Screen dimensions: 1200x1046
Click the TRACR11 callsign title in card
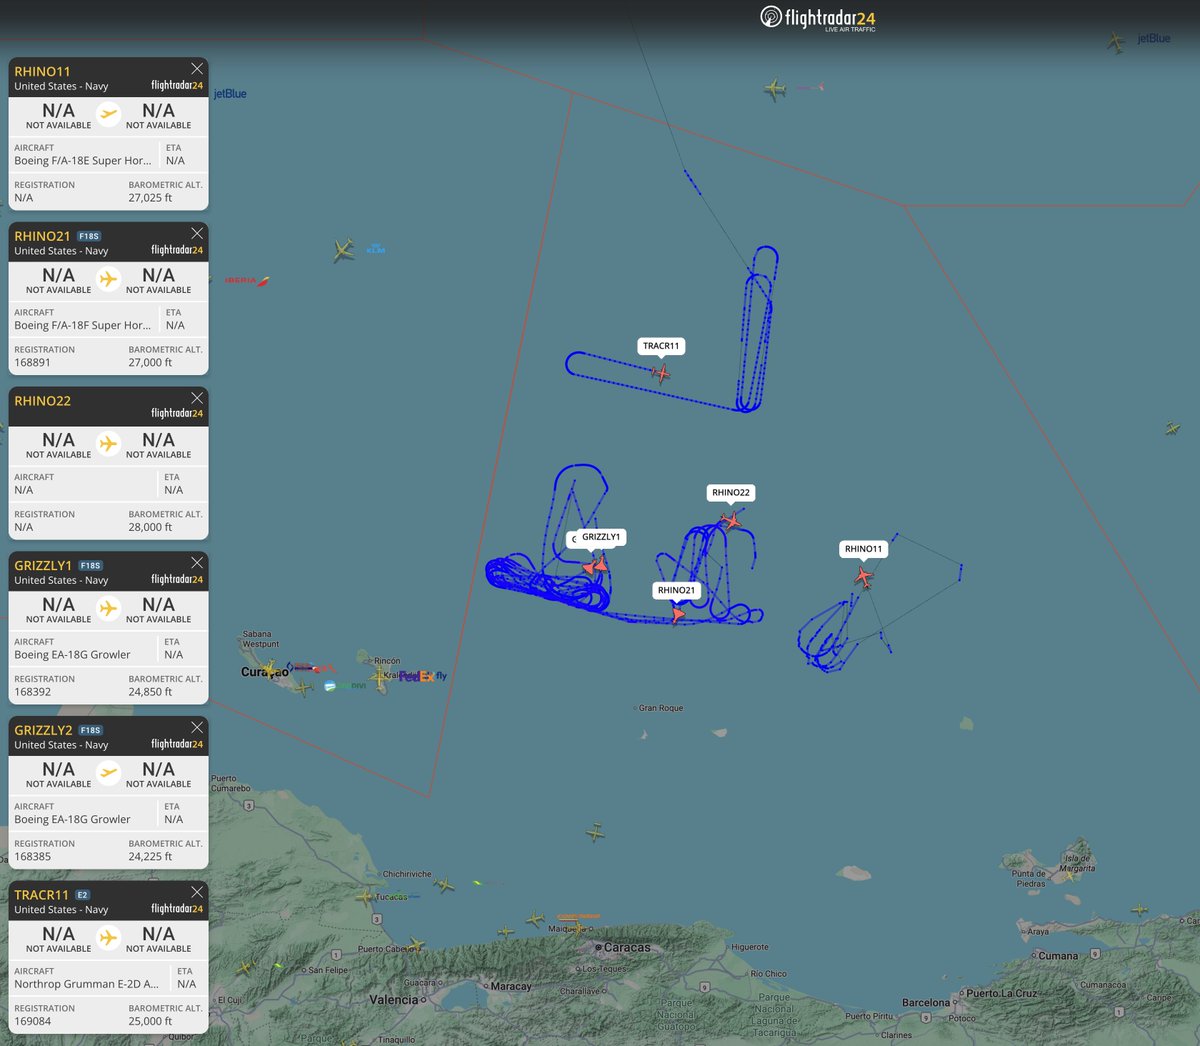pos(41,895)
